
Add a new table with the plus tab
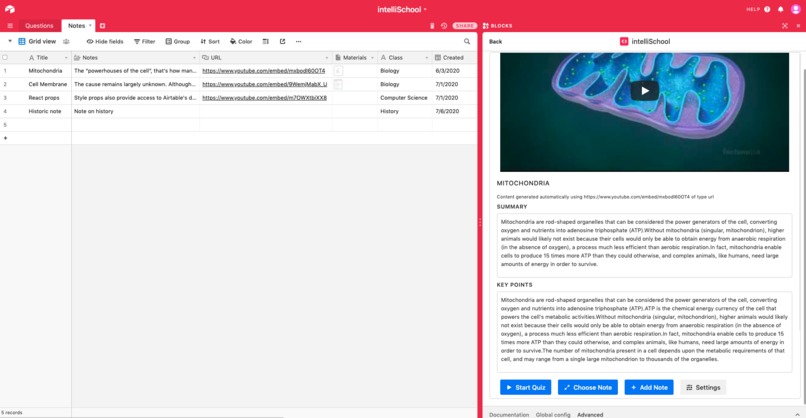(102, 26)
